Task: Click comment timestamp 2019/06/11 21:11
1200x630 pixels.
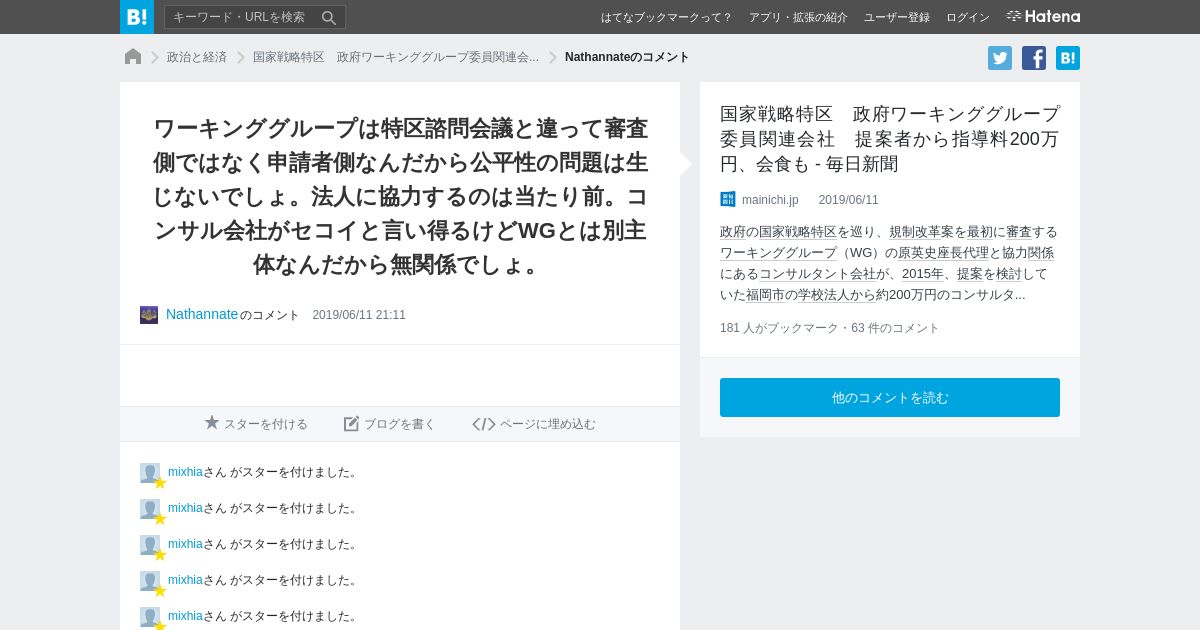Action: [x=359, y=315]
